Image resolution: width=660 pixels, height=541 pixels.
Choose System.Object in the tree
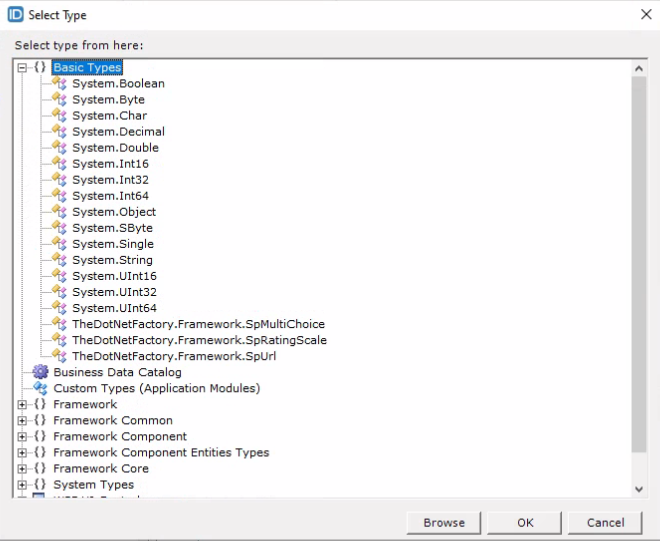click(114, 212)
